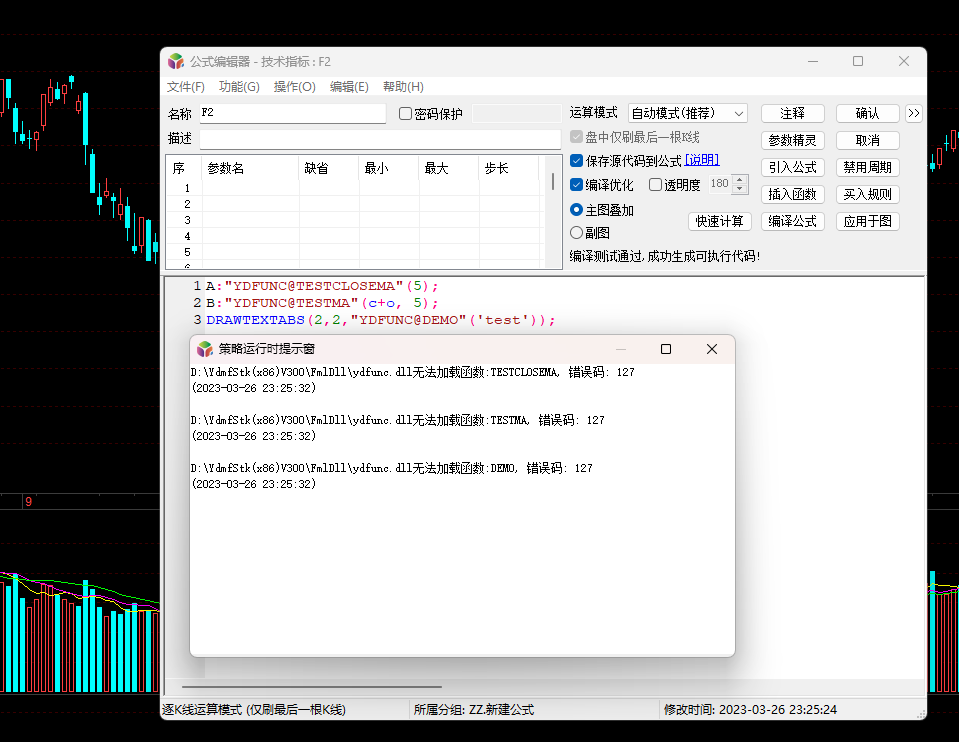
Task: Click status bar 所属分组 ZZ.新建公式 entry
Action: (473, 710)
